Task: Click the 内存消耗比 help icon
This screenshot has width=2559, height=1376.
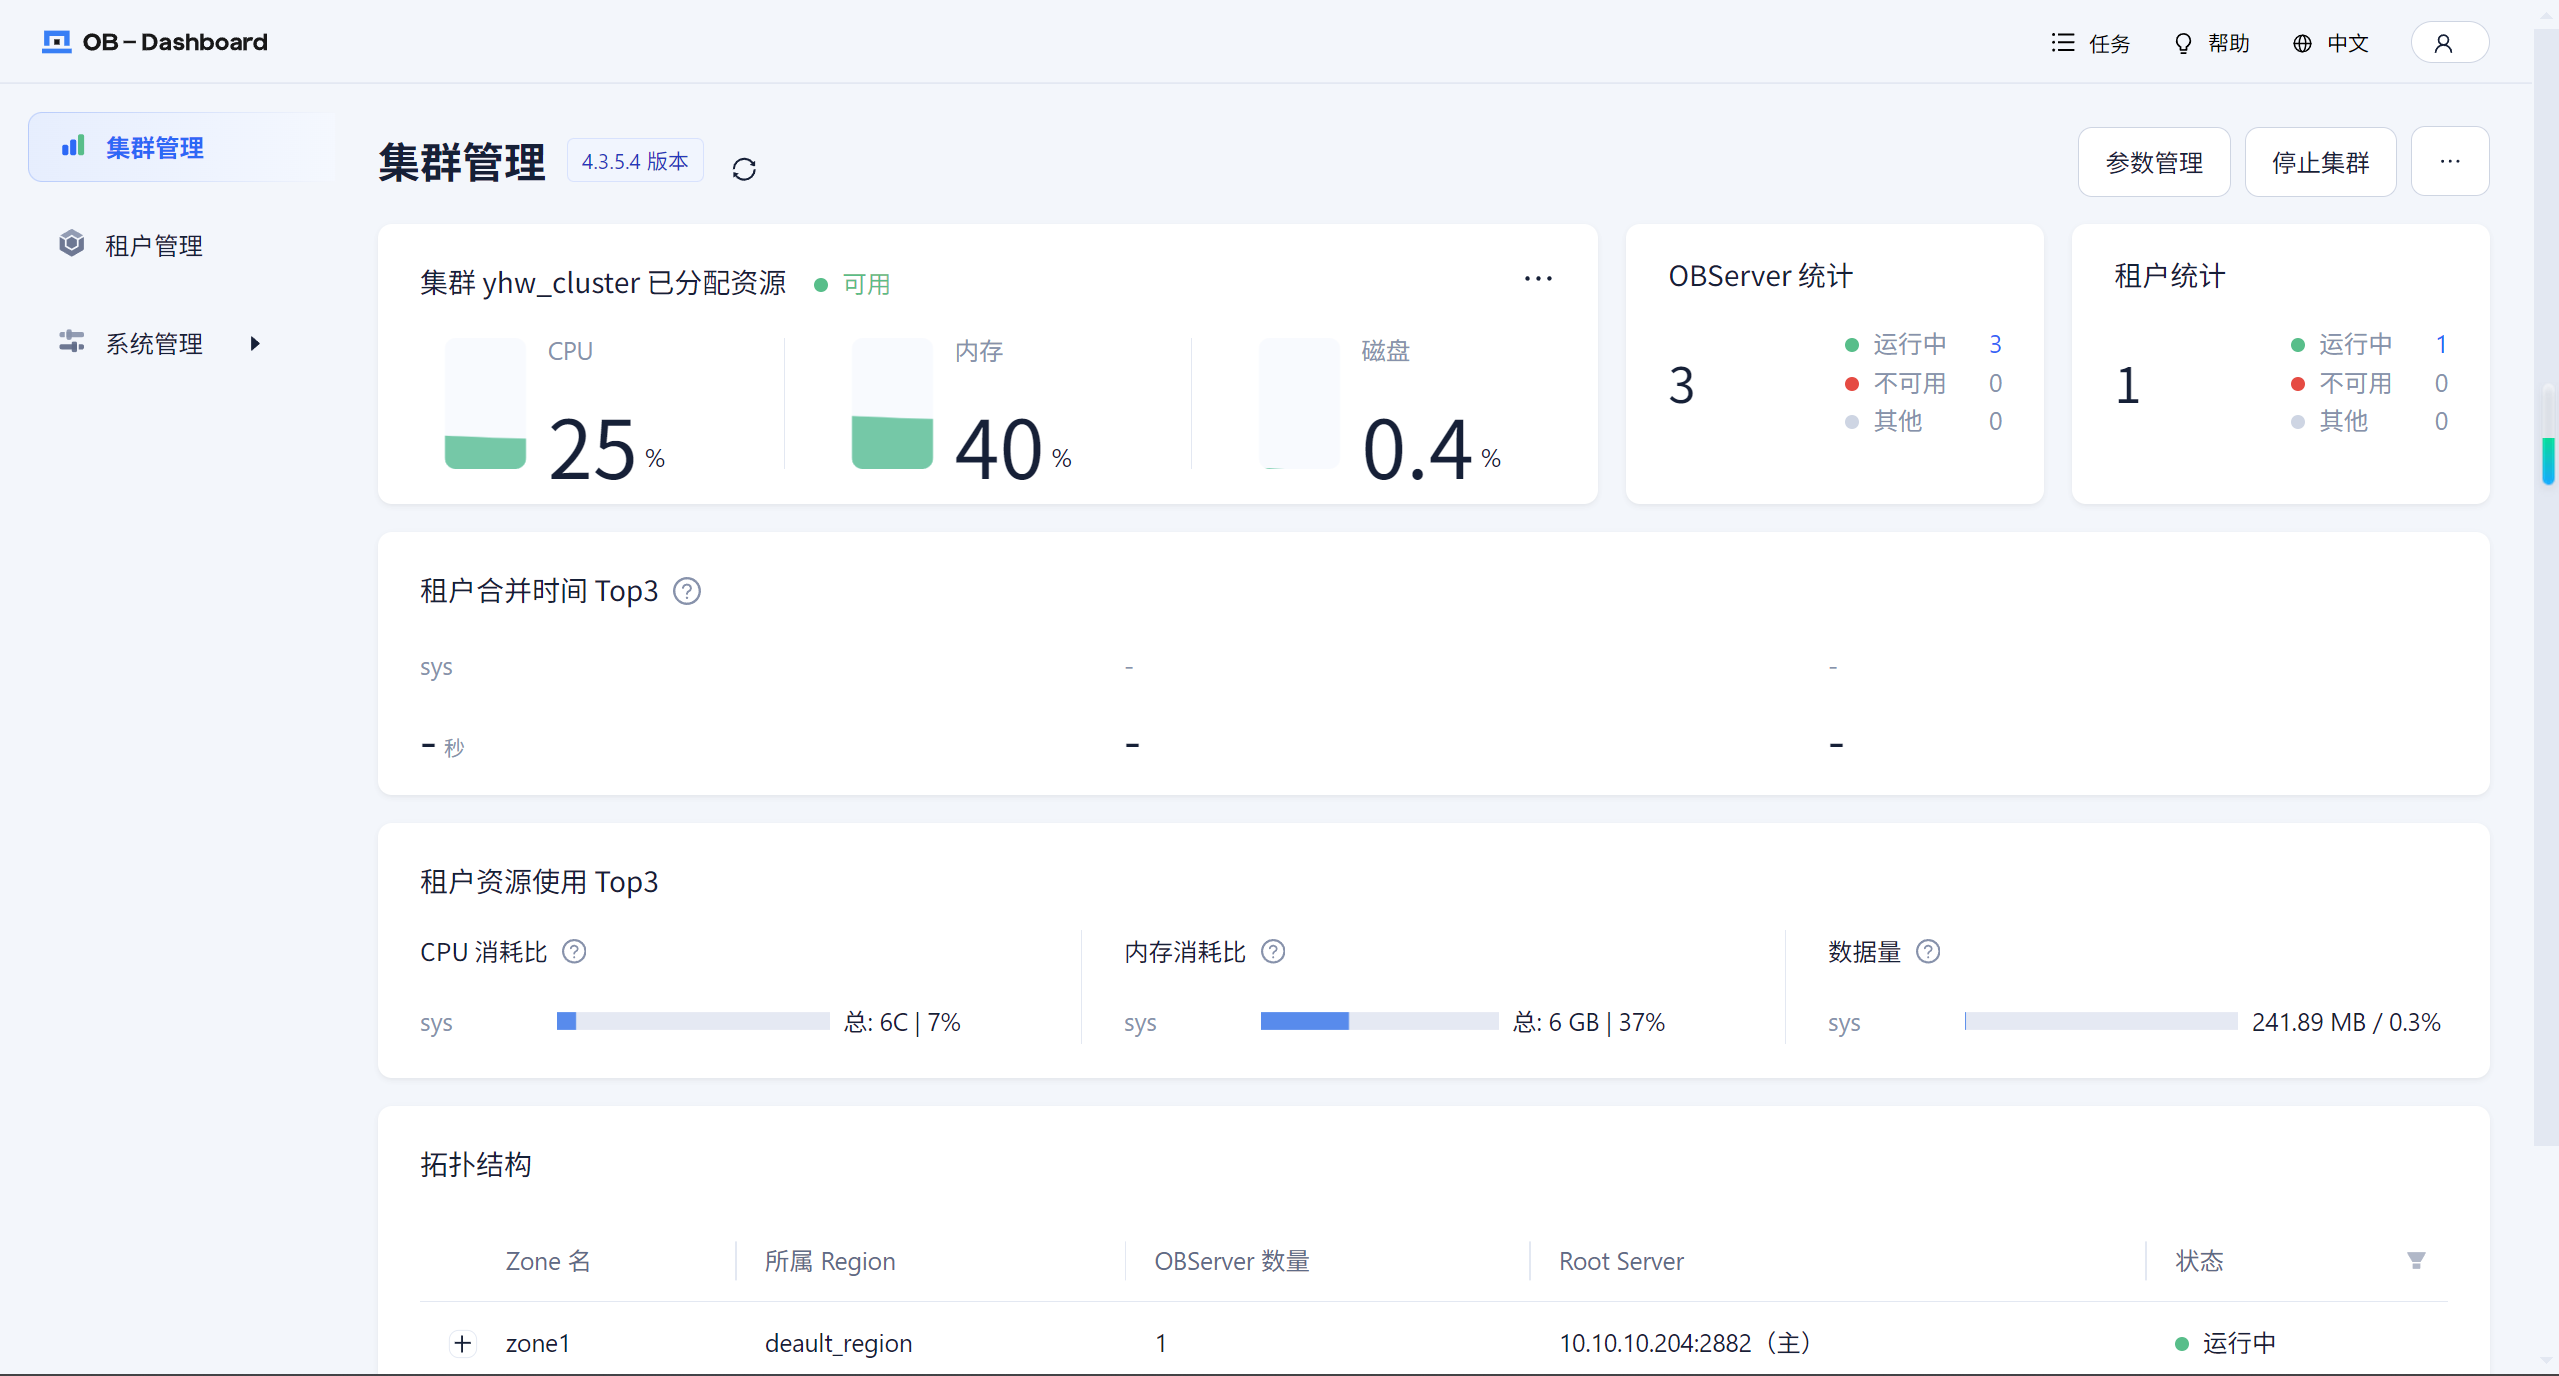Action: point(1272,951)
